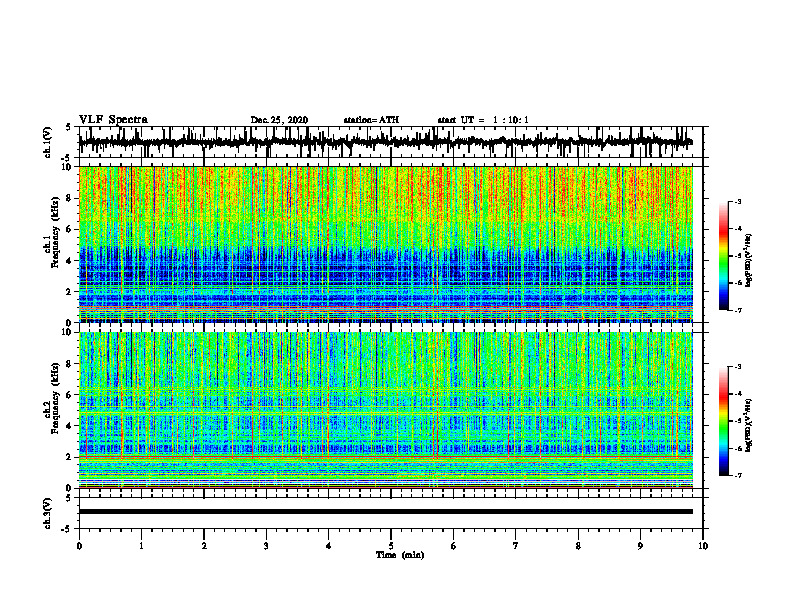Click time axis tick label "7"
The height and width of the screenshot is (612, 792).
tap(516, 546)
